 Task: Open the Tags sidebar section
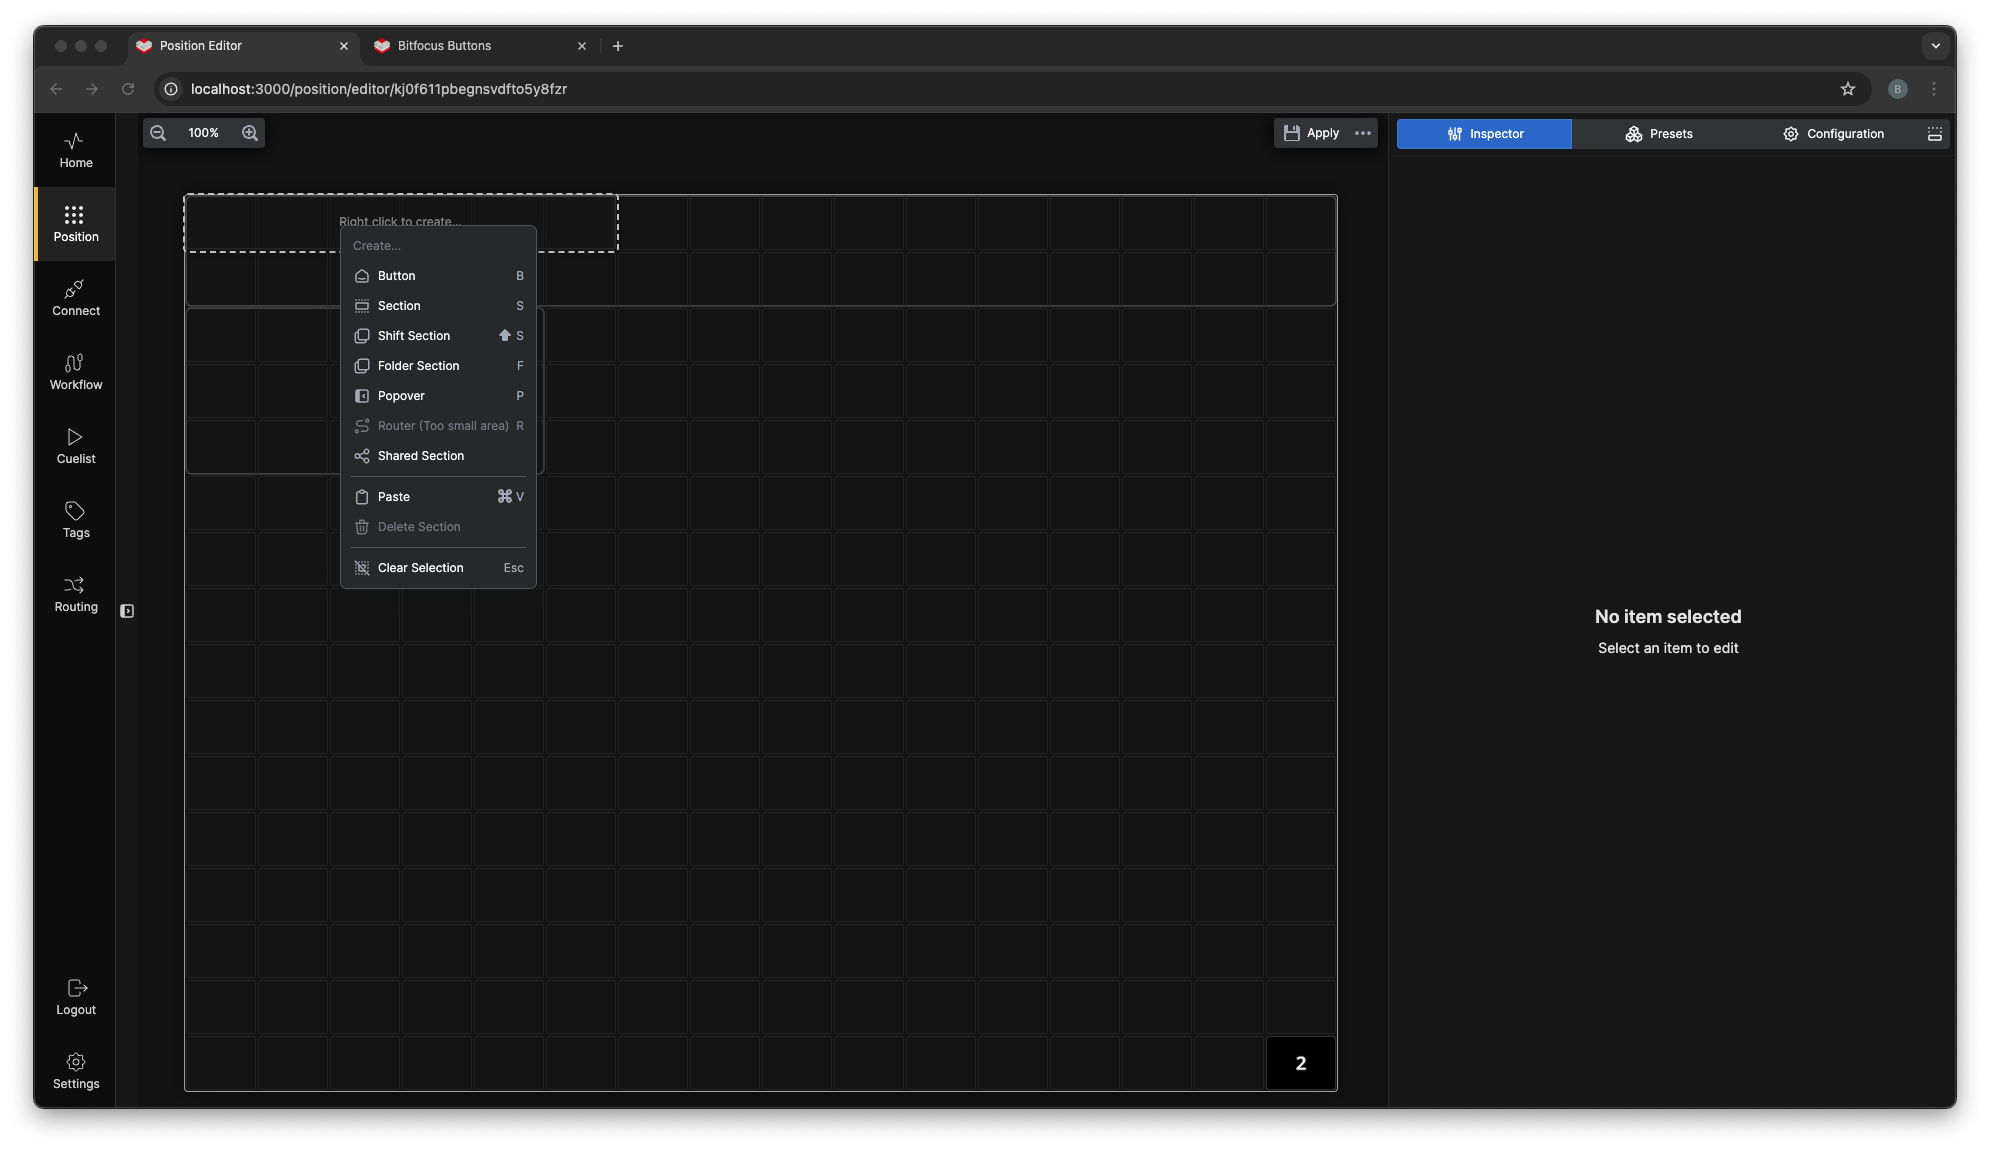[75, 520]
